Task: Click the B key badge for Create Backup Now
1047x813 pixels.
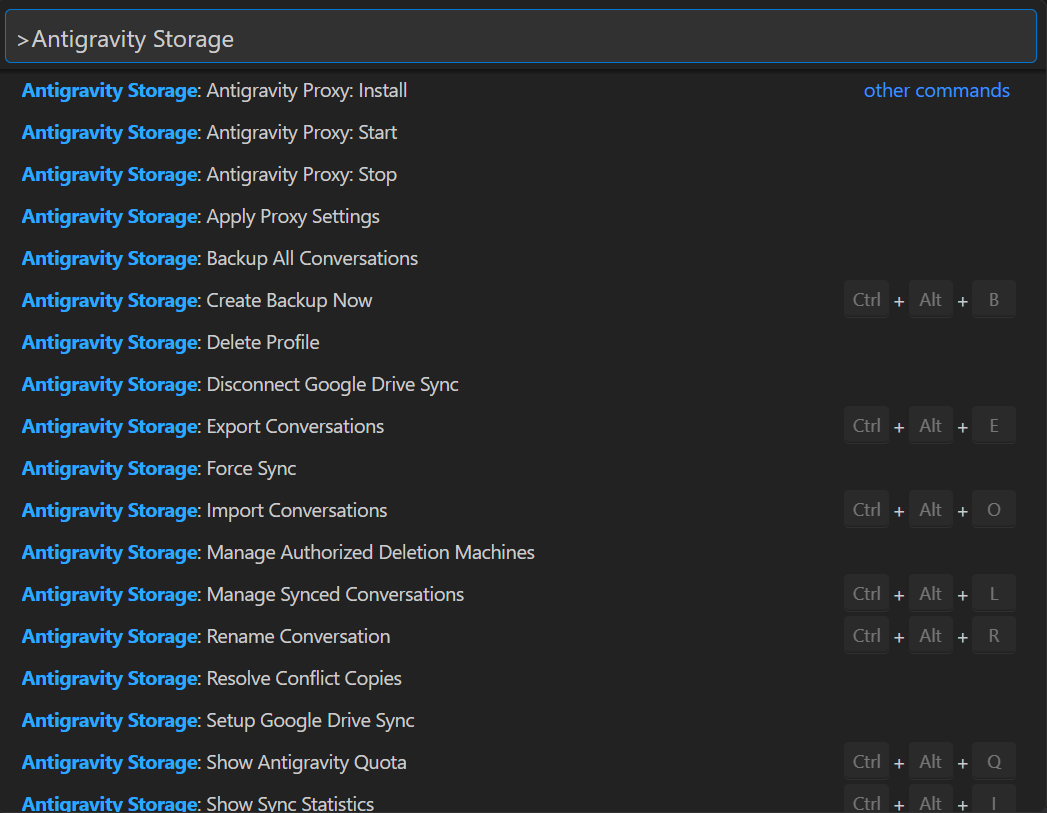Action: (994, 300)
